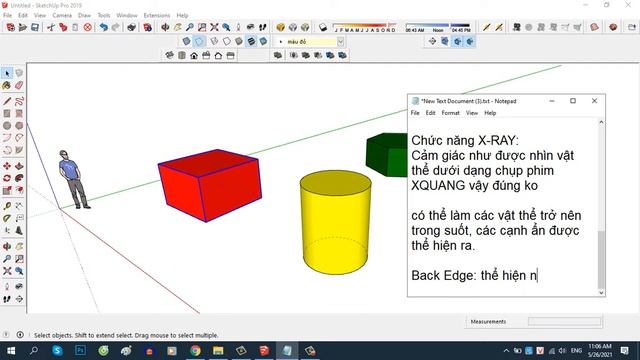Open the layer dropdown showing màu đỏ

pyautogui.click(x=340, y=41)
